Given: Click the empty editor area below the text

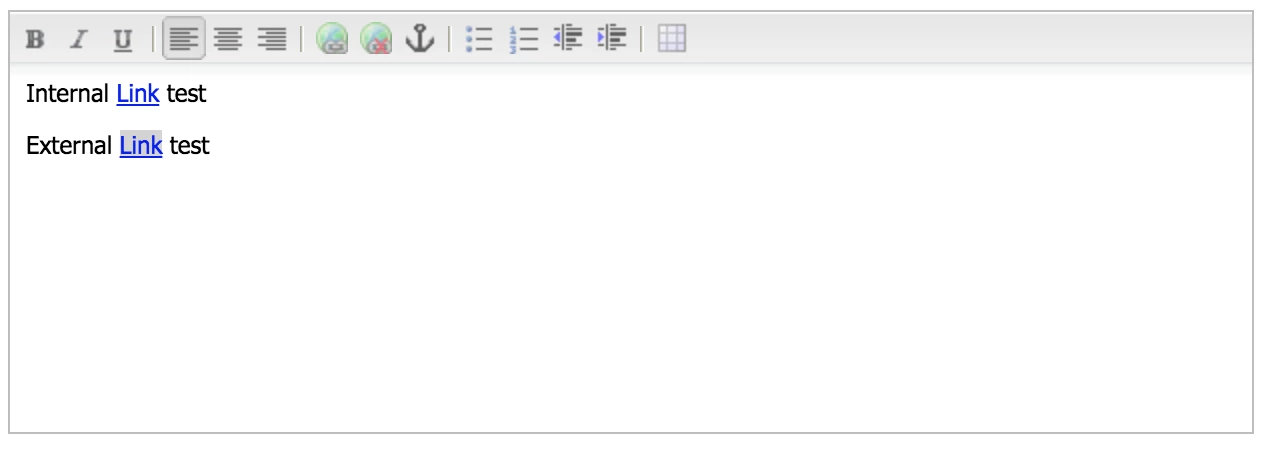Looking at the screenshot, I should click(x=630, y=300).
